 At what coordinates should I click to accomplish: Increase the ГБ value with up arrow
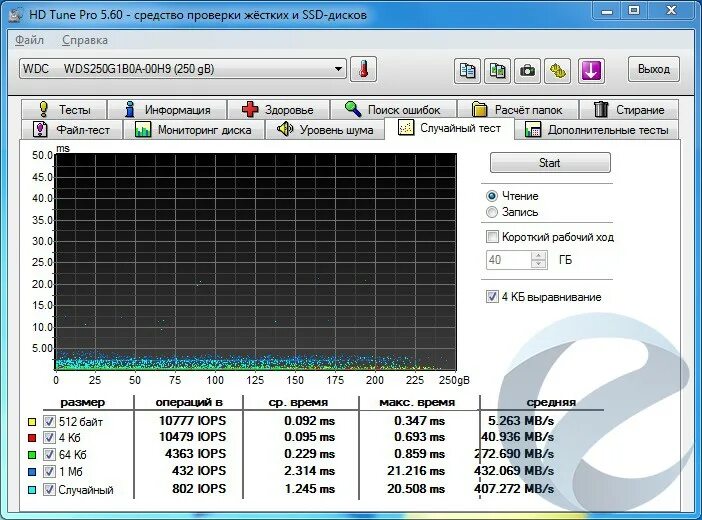click(x=539, y=256)
